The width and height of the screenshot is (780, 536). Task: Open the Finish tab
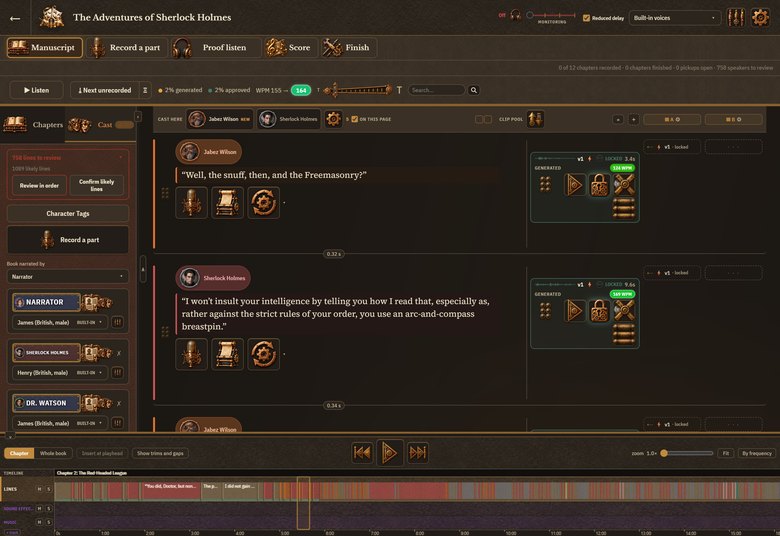tap(348, 48)
